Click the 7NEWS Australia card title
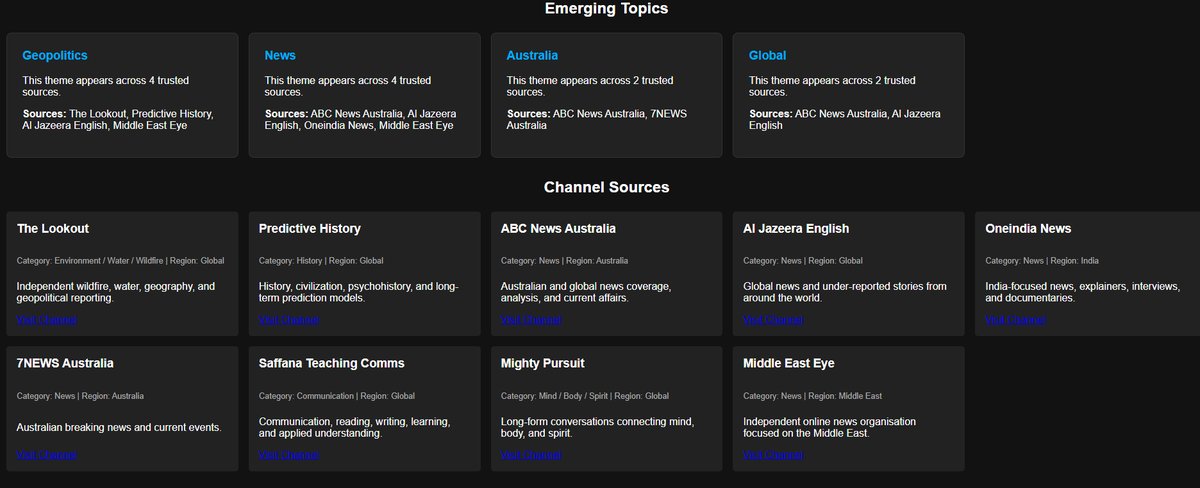 point(65,364)
